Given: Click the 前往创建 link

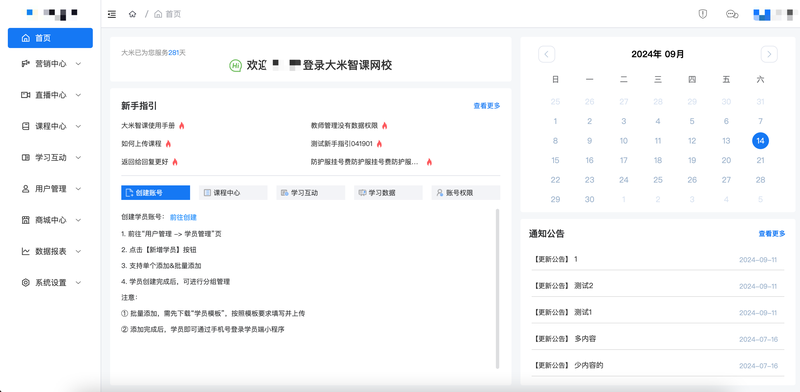Looking at the screenshot, I should tap(183, 217).
